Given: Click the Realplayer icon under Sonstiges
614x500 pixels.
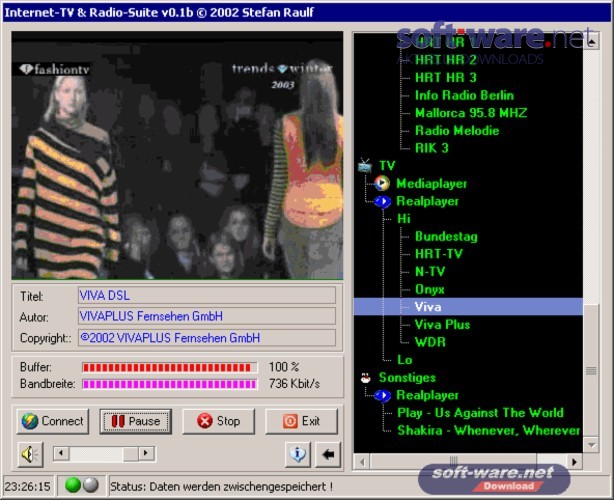Looking at the screenshot, I should pyautogui.click(x=383, y=395).
